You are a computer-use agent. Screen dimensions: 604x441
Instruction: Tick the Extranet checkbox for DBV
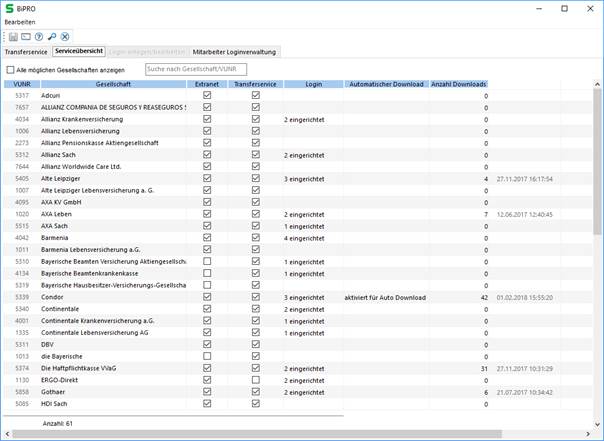(x=207, y=345)
